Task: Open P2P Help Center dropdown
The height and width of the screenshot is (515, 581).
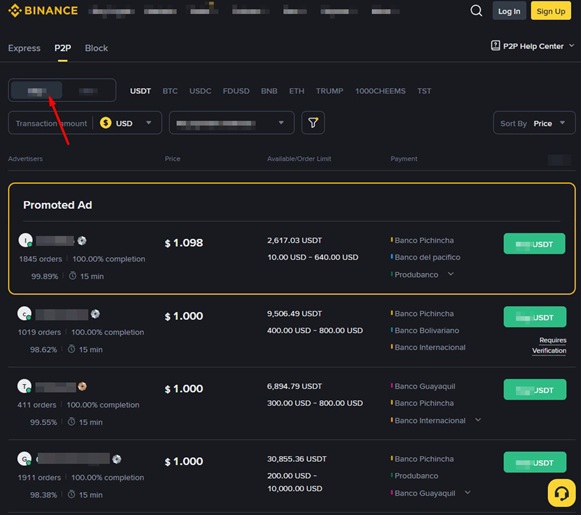Action: click(x=532, y=46)
